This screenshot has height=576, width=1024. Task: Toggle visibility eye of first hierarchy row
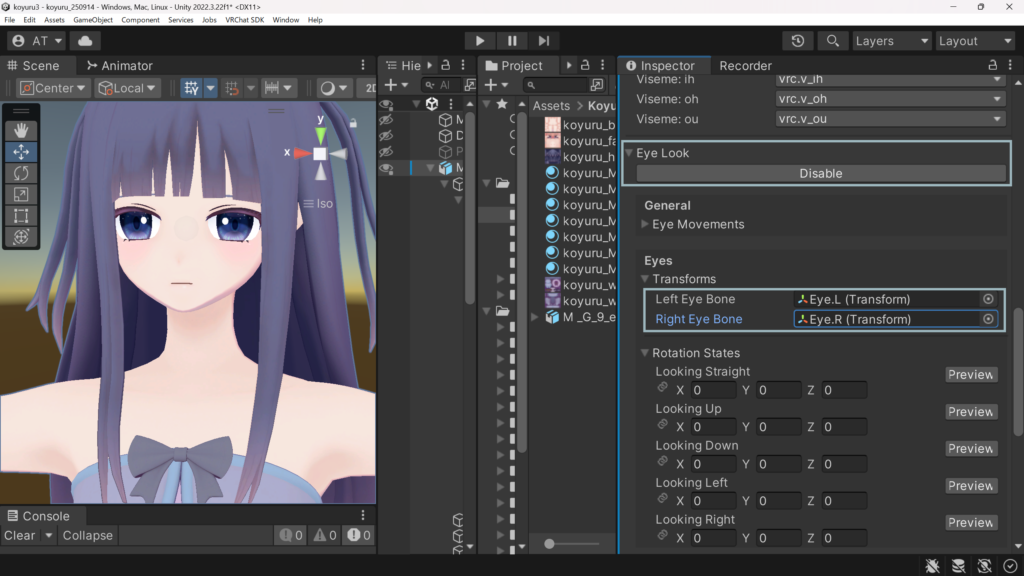point(386,104)
